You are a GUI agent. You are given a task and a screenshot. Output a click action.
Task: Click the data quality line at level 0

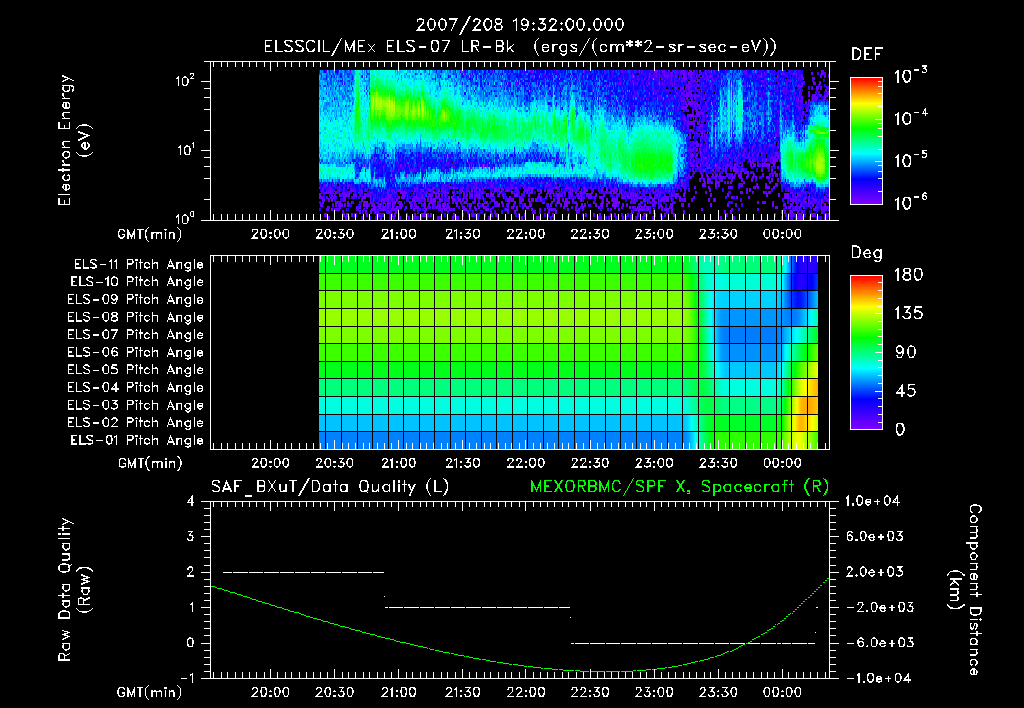[694, 643]
